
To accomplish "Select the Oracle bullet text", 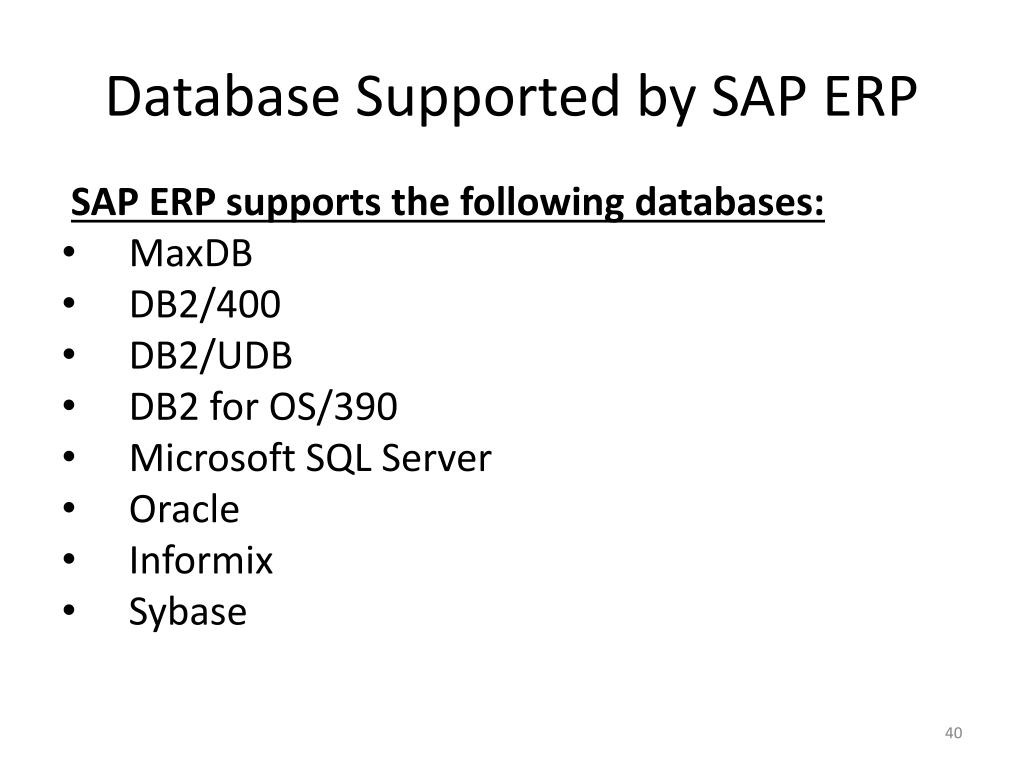I will click(x=184, y=509).
